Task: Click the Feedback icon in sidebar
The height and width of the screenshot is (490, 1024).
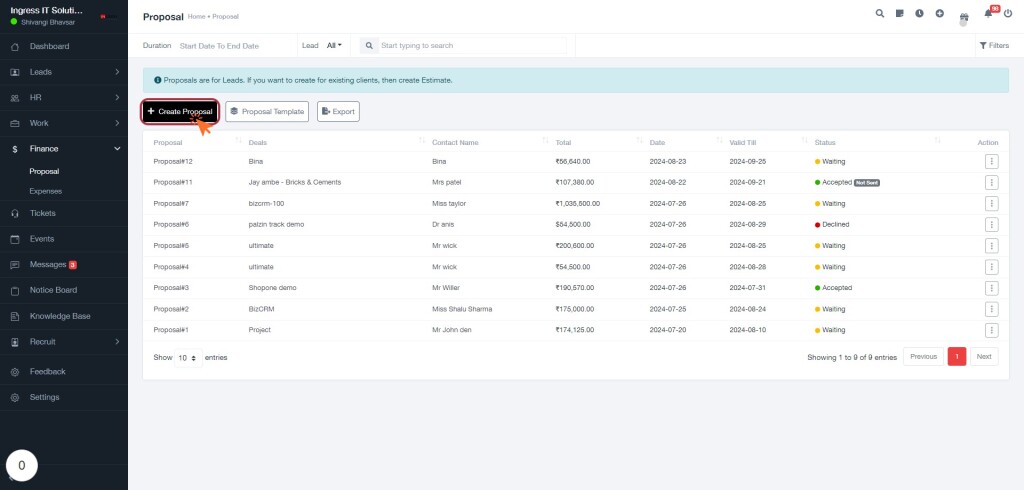Action: (15, 372)
